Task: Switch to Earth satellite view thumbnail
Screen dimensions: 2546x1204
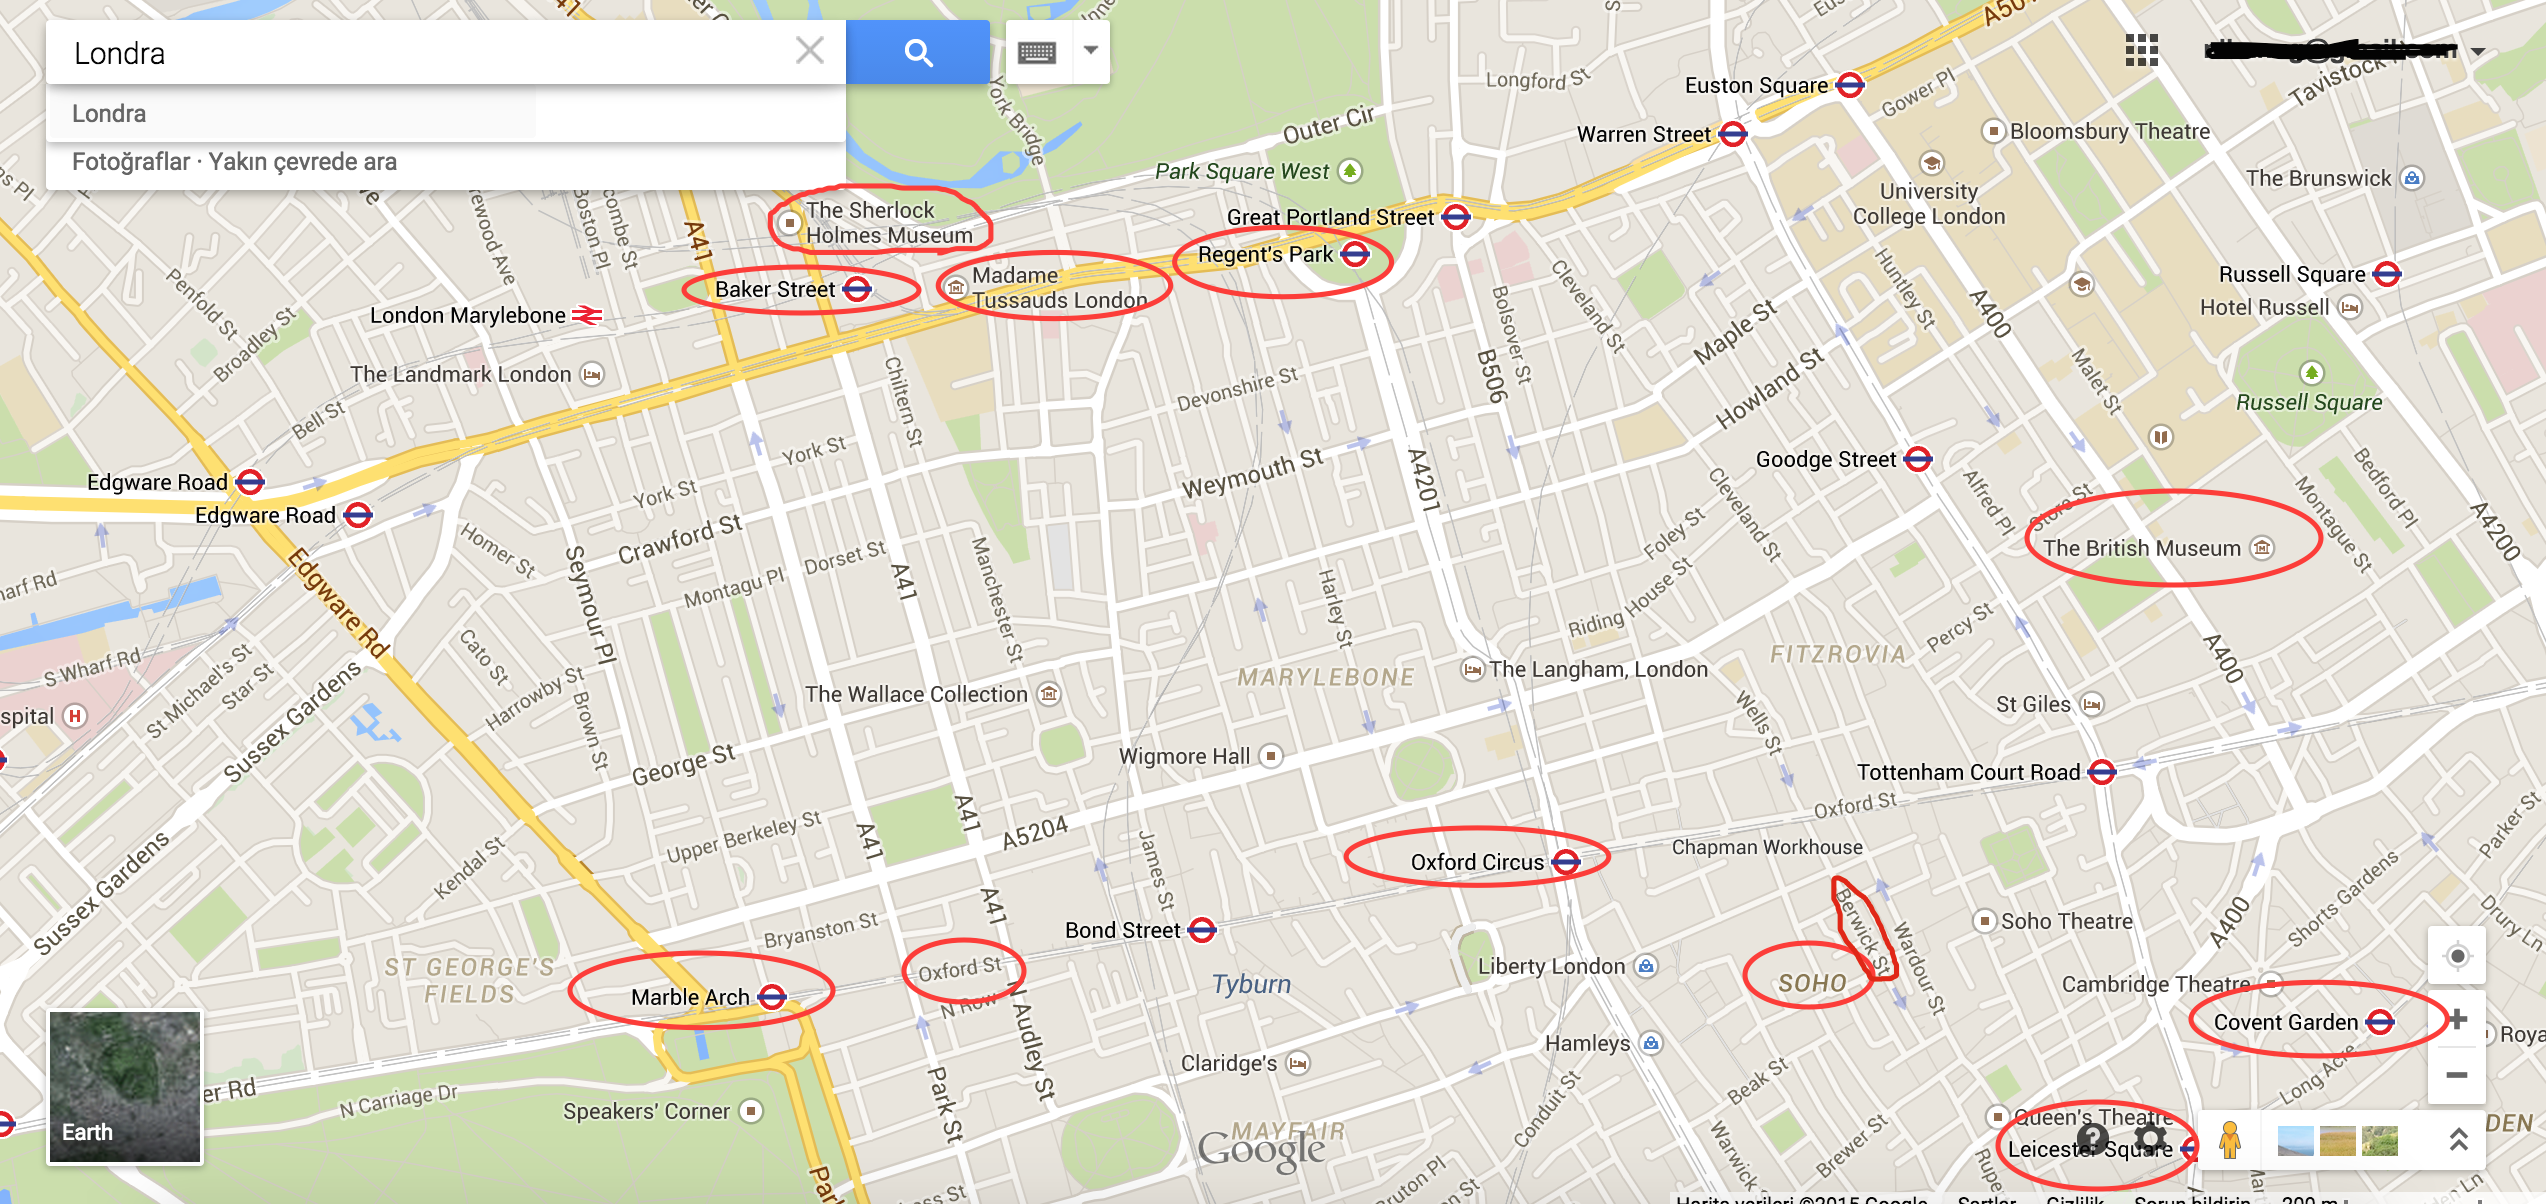Action: tap(125, 1087)
